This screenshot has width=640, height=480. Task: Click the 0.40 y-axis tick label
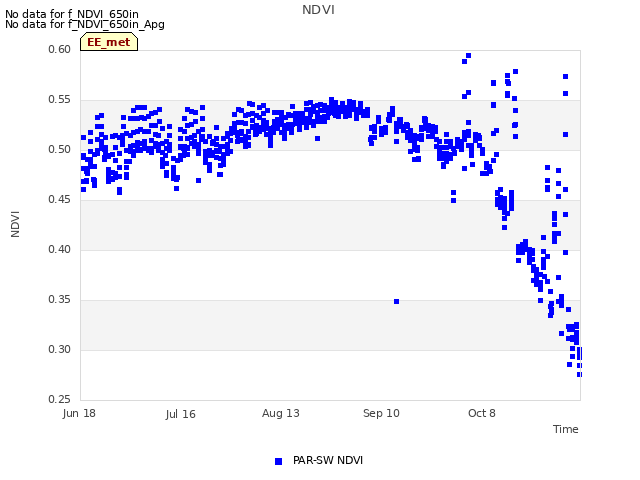60,249
